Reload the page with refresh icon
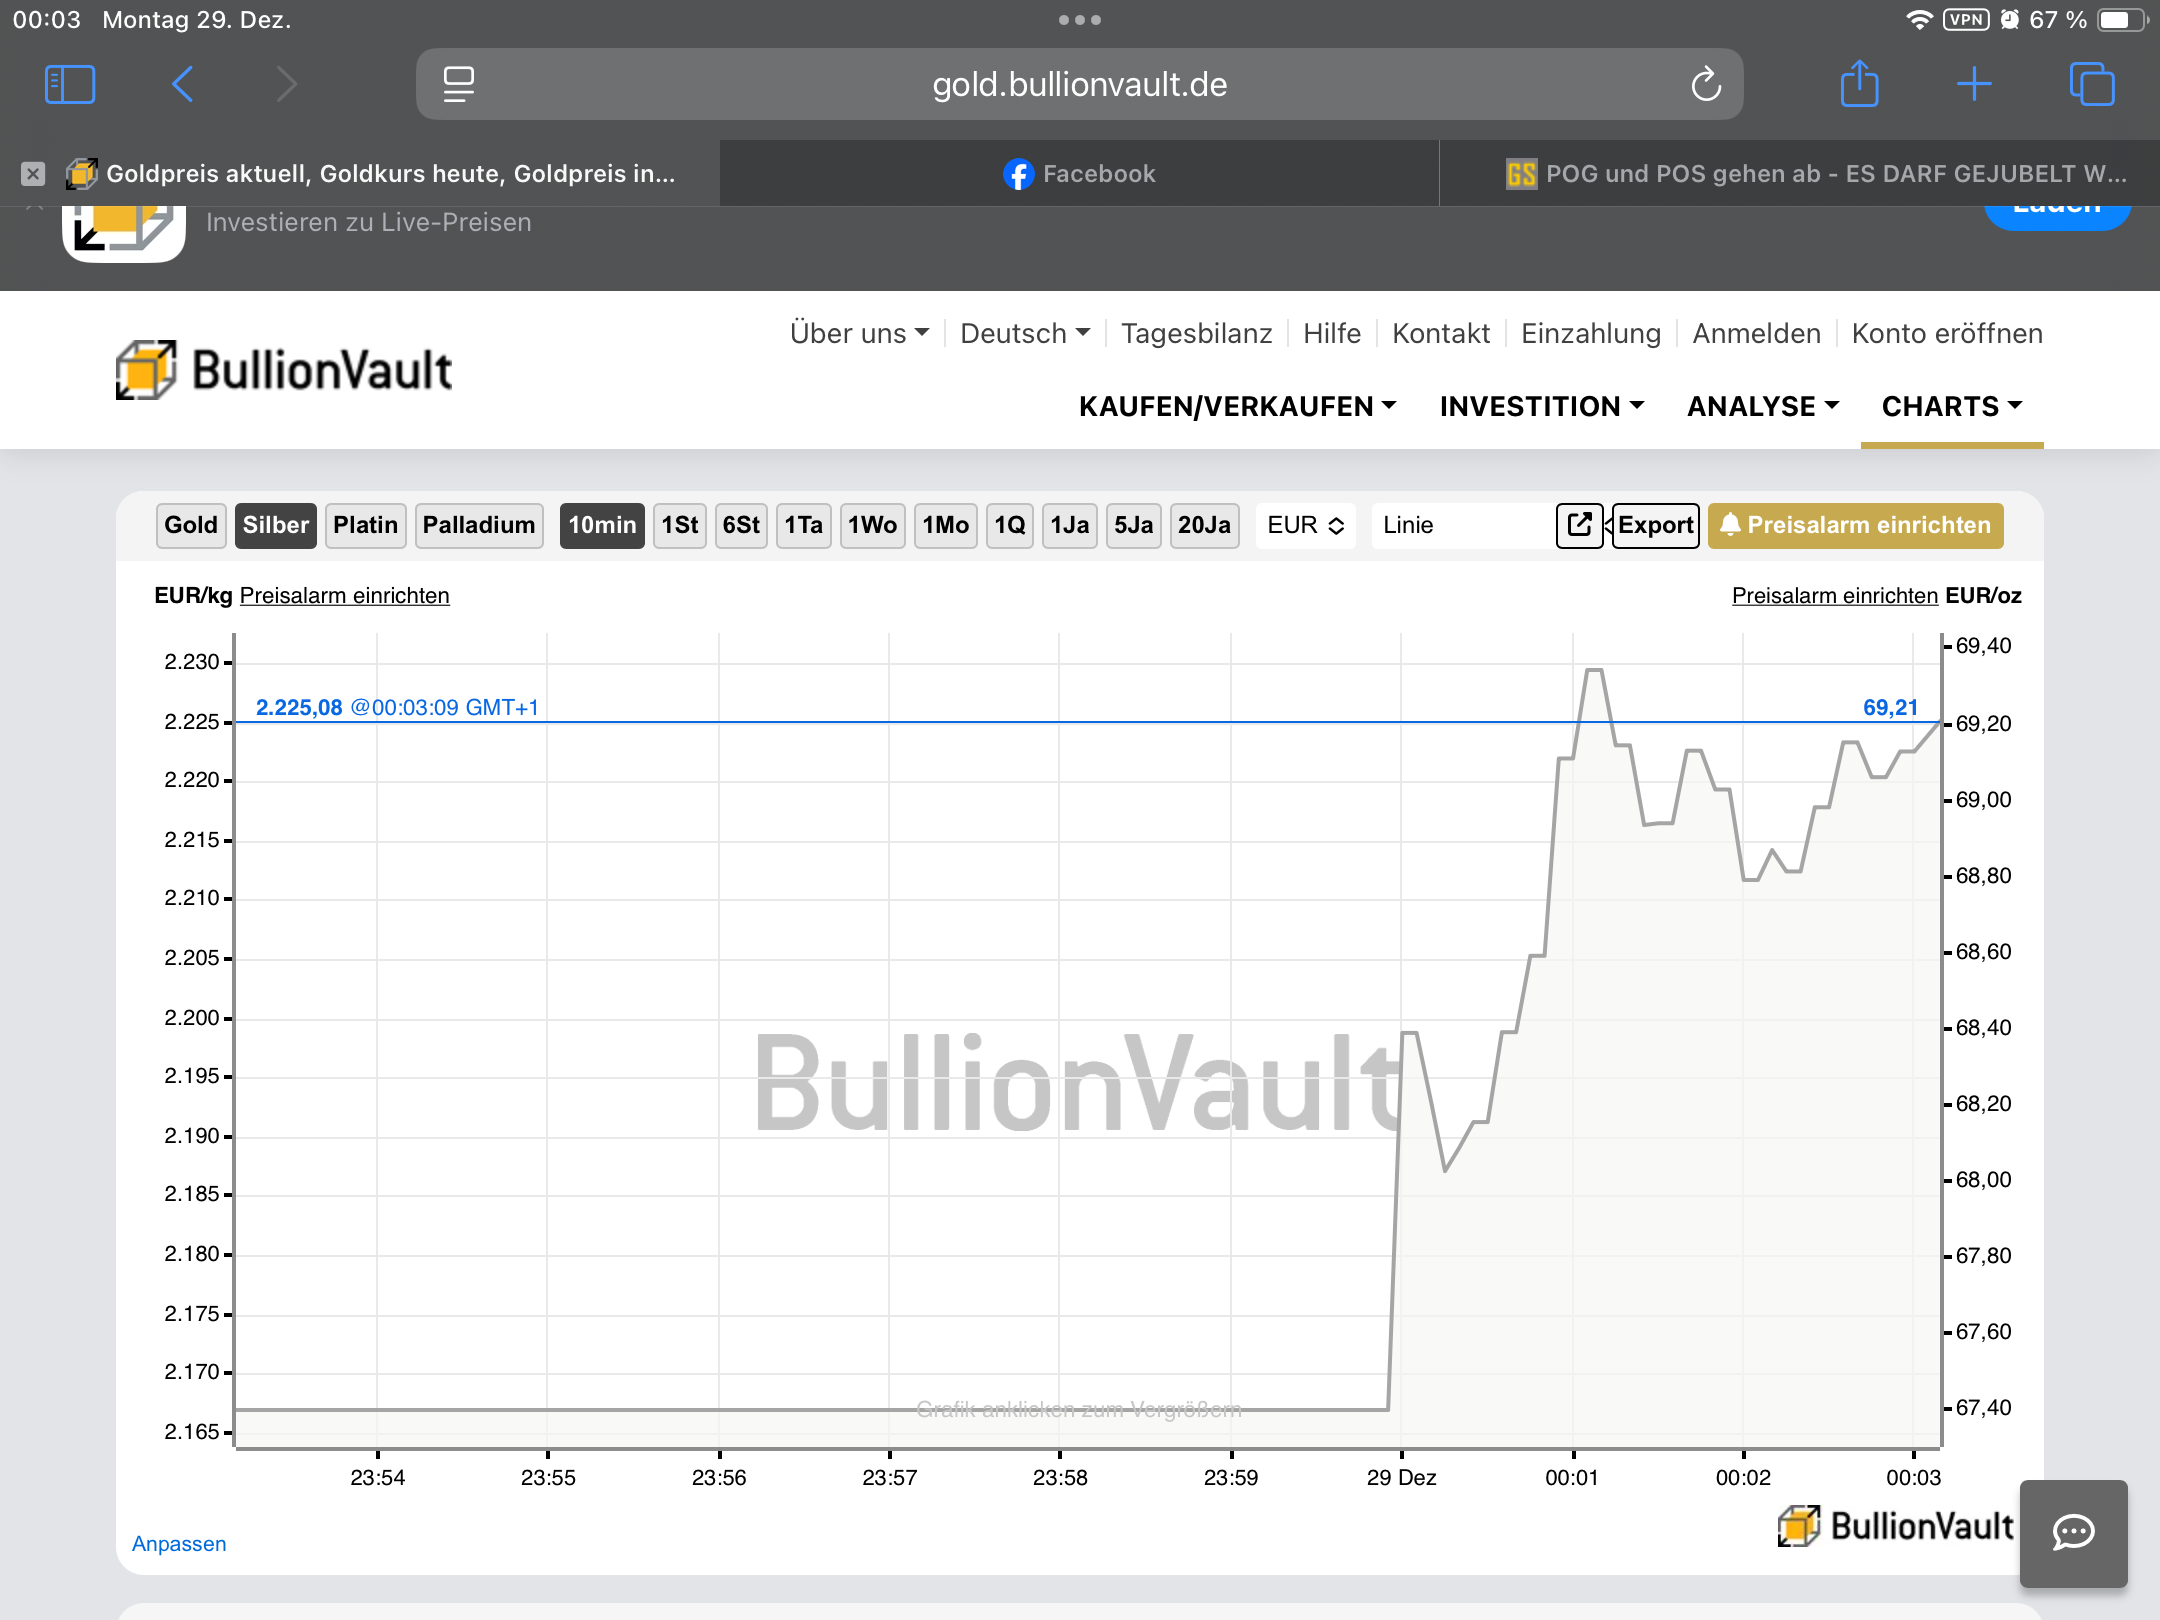The width and height of the screenshot is (2160, 1620). point(1706,85)
